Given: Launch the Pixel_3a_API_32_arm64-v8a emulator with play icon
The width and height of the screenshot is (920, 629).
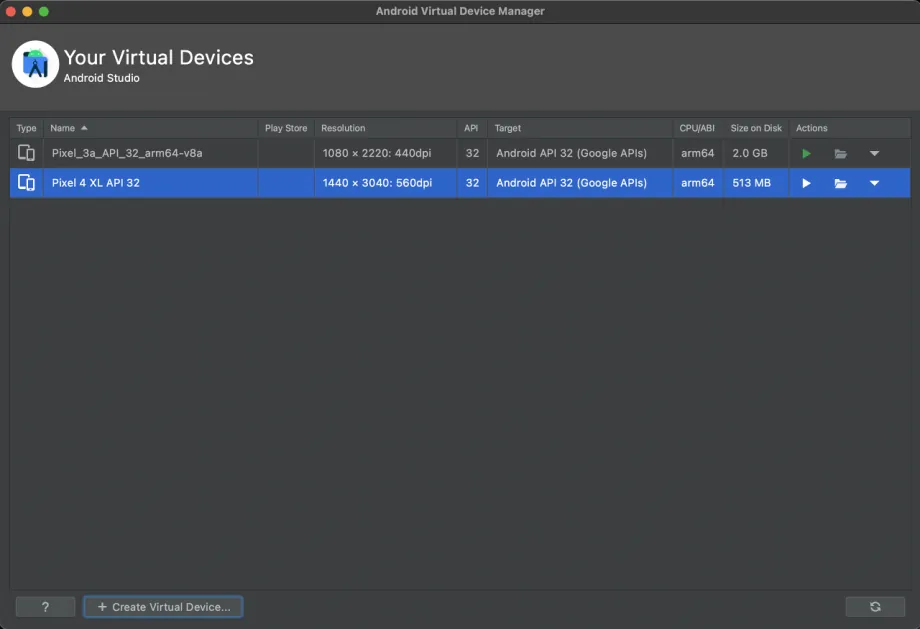Looking at the screenshot, I should click(x=806, y=154).
